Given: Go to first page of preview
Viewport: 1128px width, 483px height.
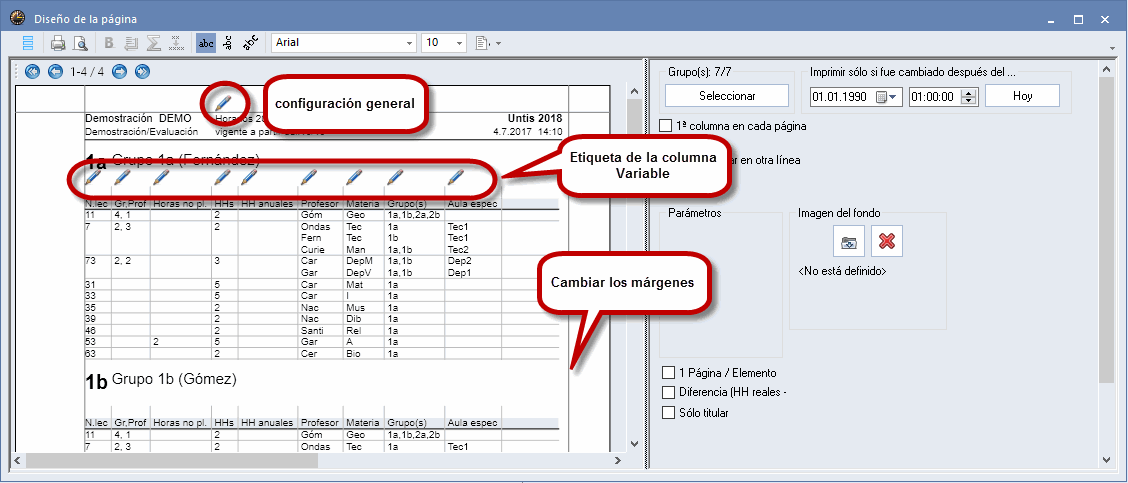Looking at the screenshot, I should click(32, 71).
